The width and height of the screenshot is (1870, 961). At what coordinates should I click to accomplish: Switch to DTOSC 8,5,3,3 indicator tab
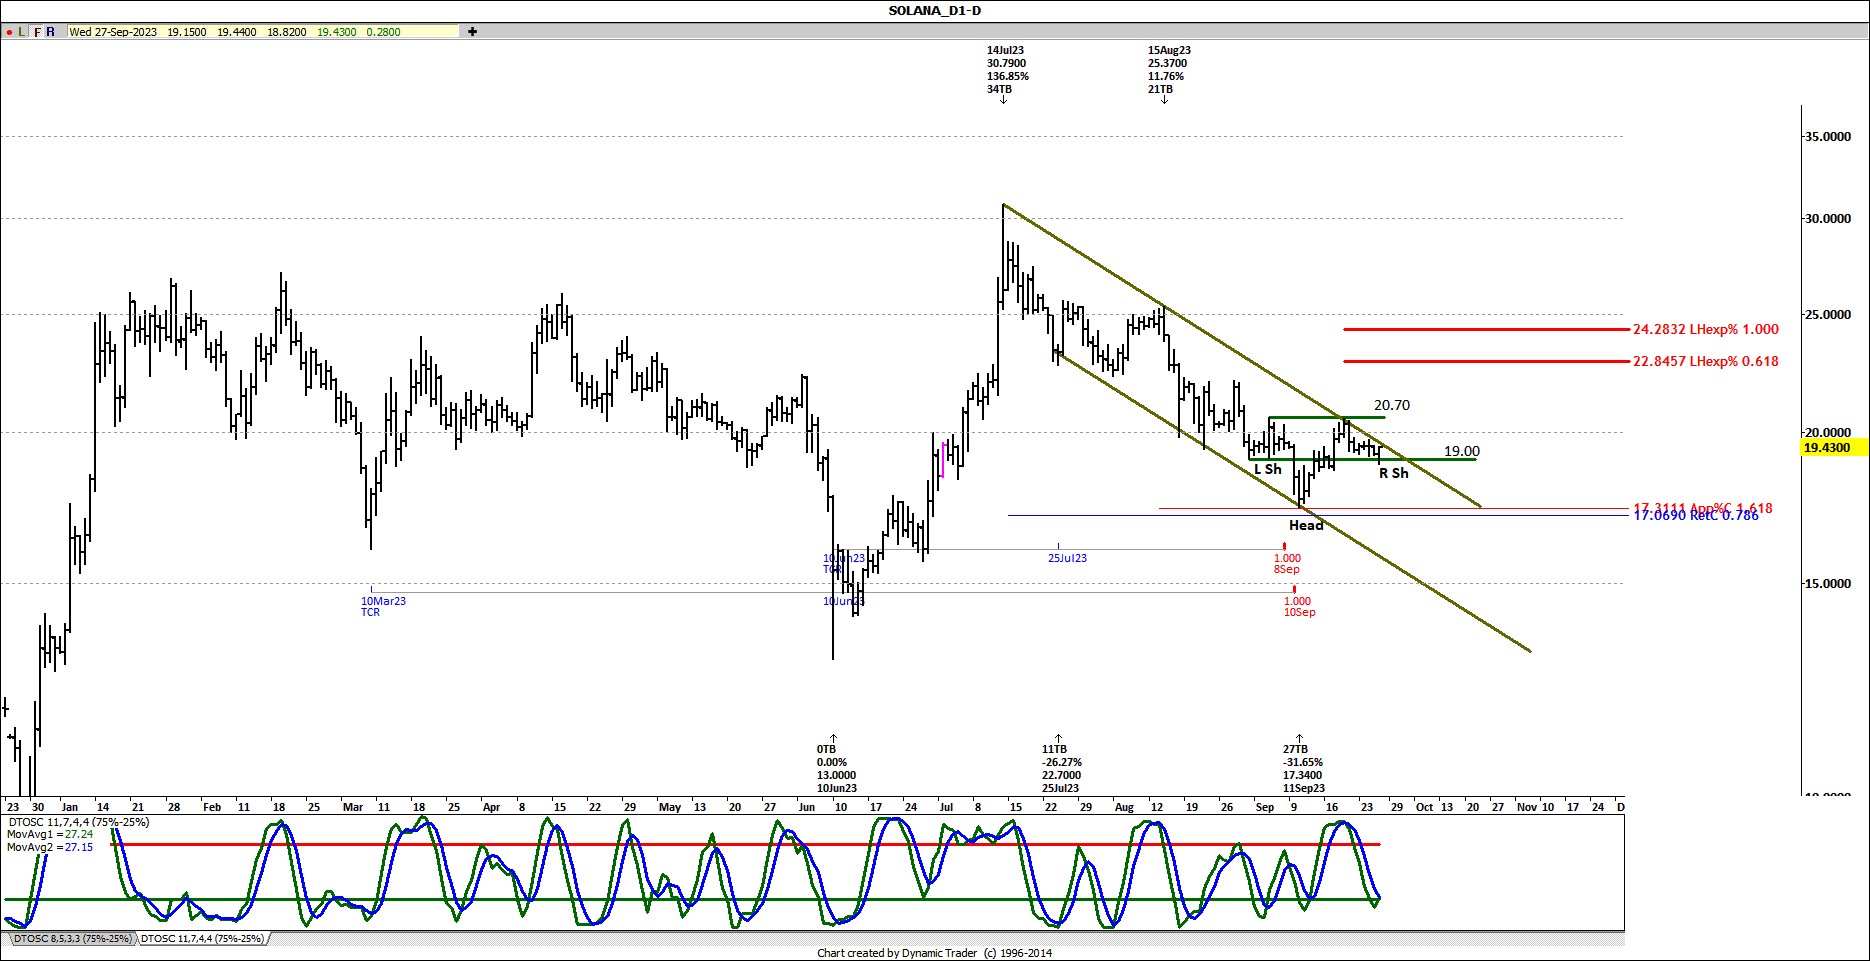pyautogui.click(x=72, y=939)
